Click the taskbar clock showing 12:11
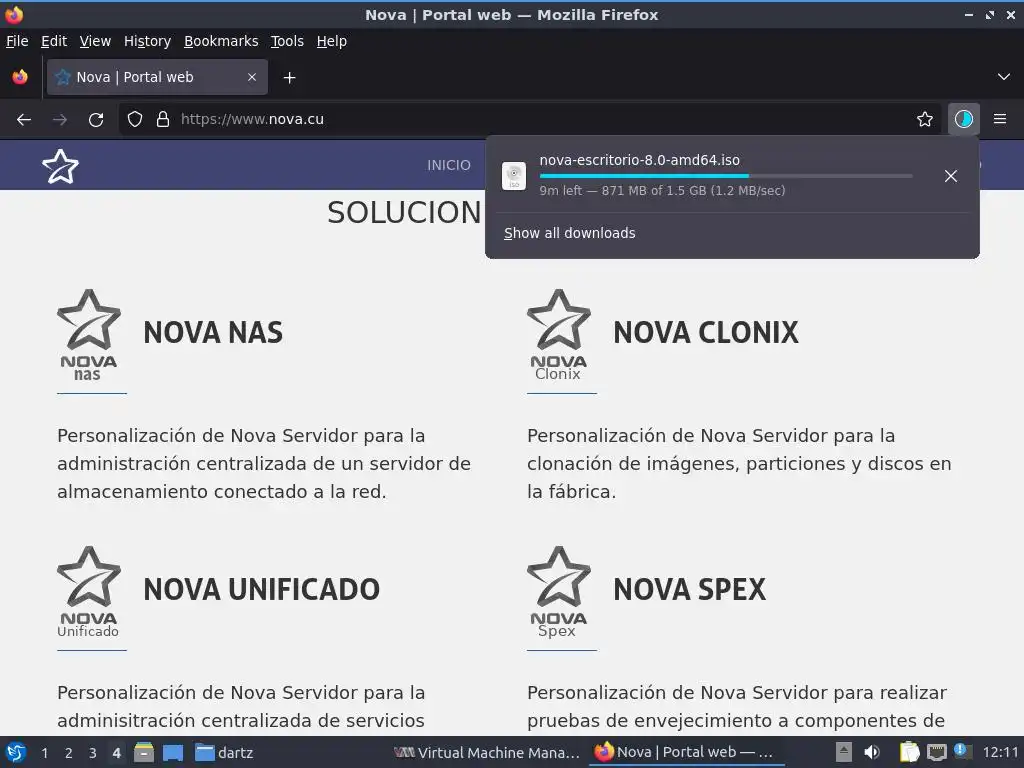The image size is (1024, 768). tap(1000, 753)
